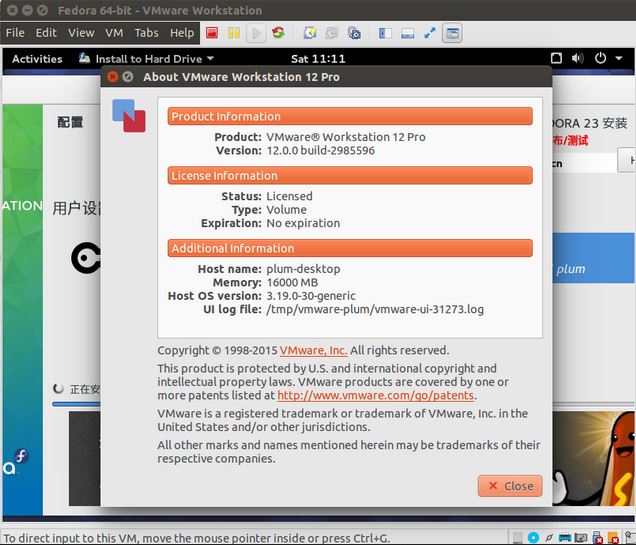Image resolution: width=636 pixels, height=545 pixels.
Task: Click the Fedora volume speaker icon
Action: (x=578, y=58)
